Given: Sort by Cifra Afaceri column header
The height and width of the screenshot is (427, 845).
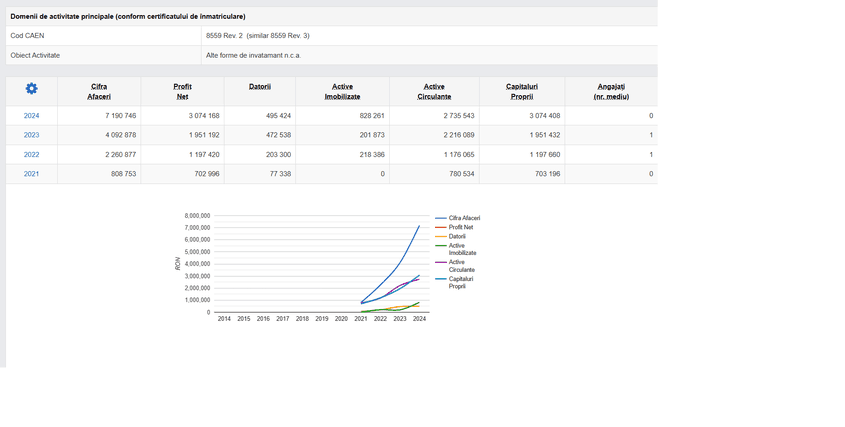Looking at the screenshot, I should point(99,91).
